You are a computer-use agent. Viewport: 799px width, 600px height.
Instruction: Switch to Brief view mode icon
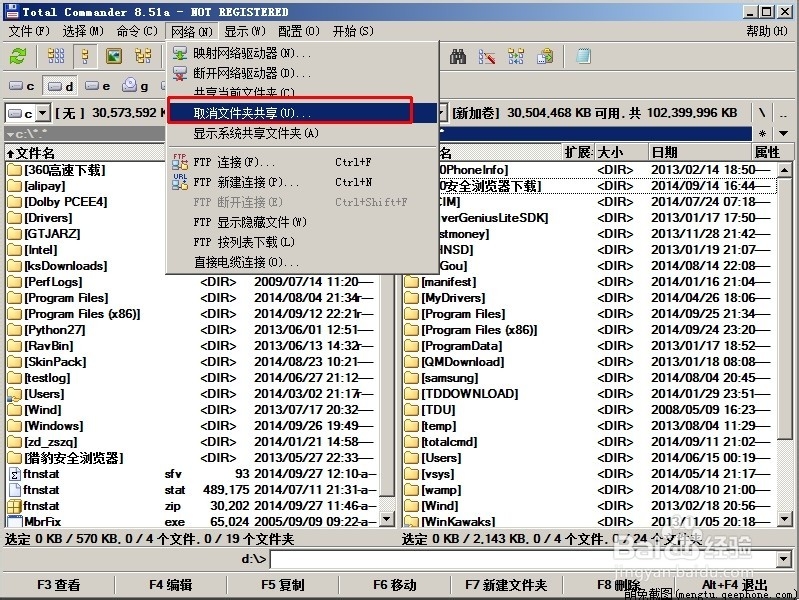[x=56, y=56]
